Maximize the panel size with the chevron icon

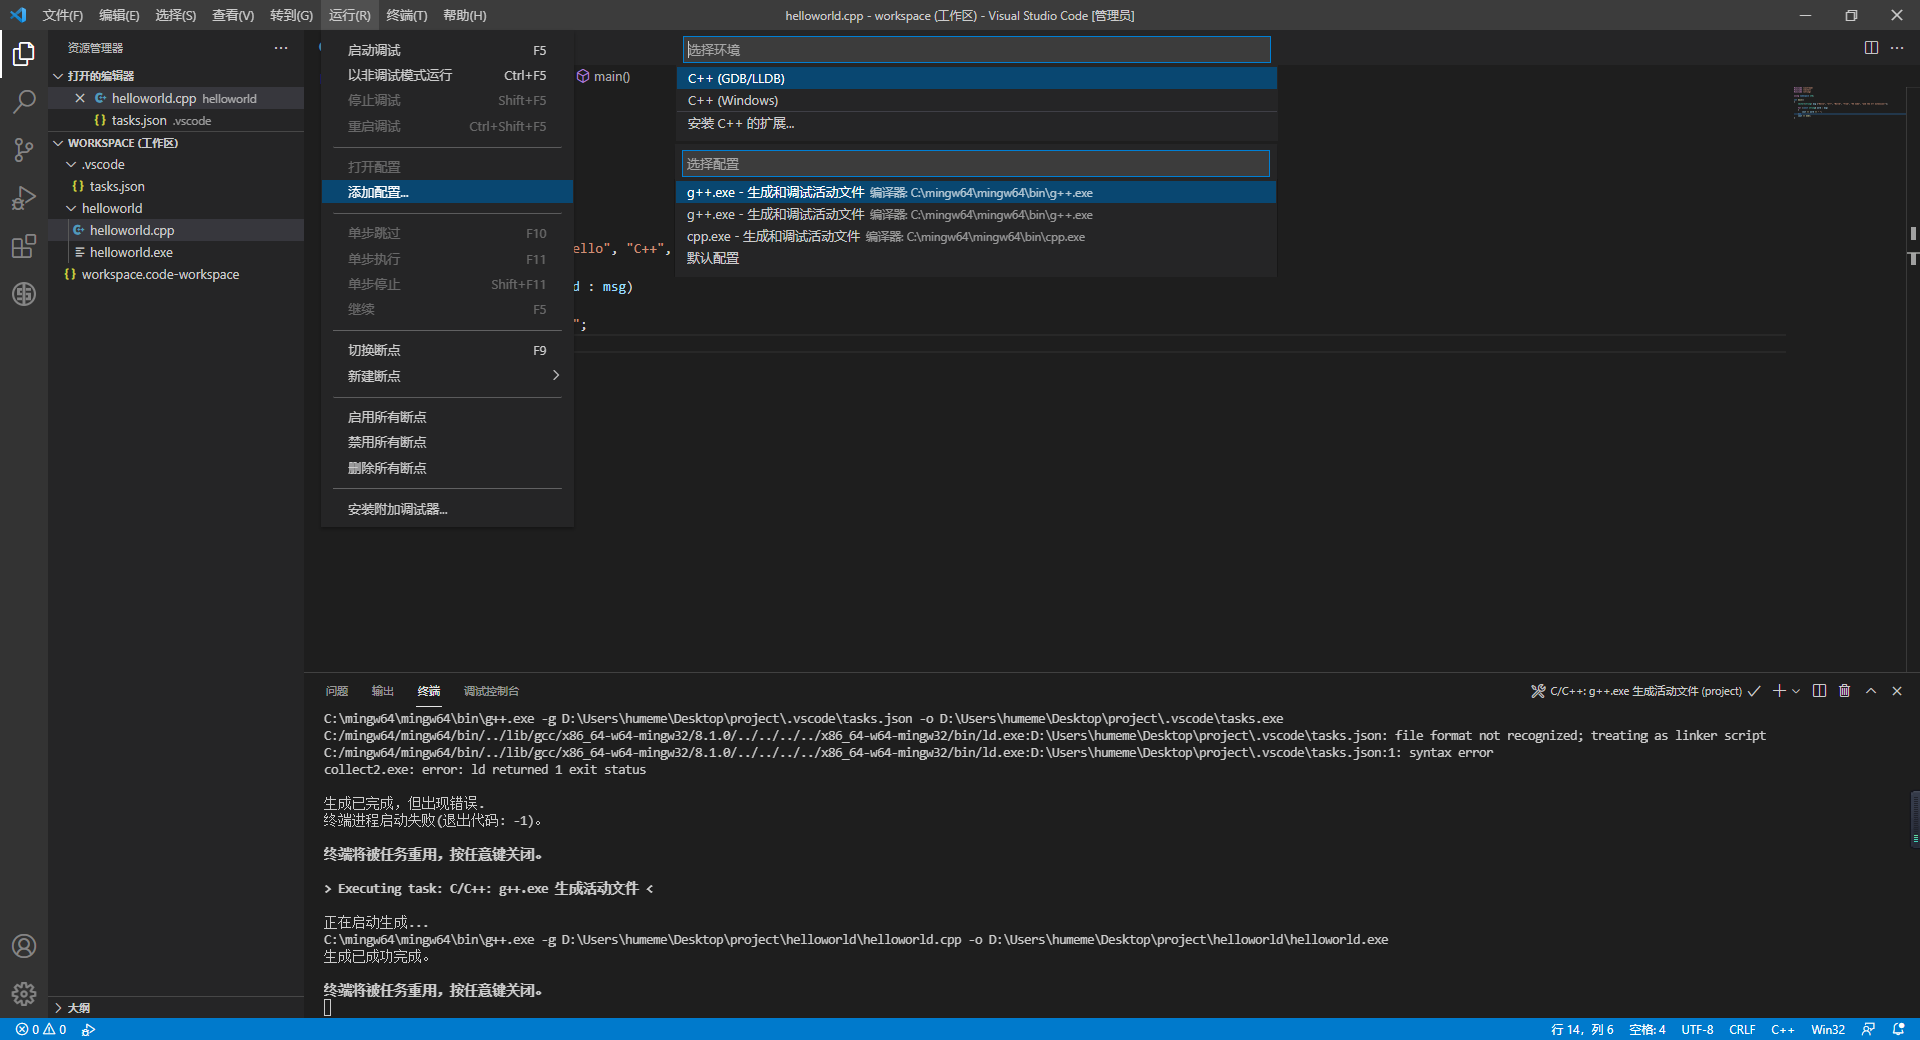click(1871, 691)
